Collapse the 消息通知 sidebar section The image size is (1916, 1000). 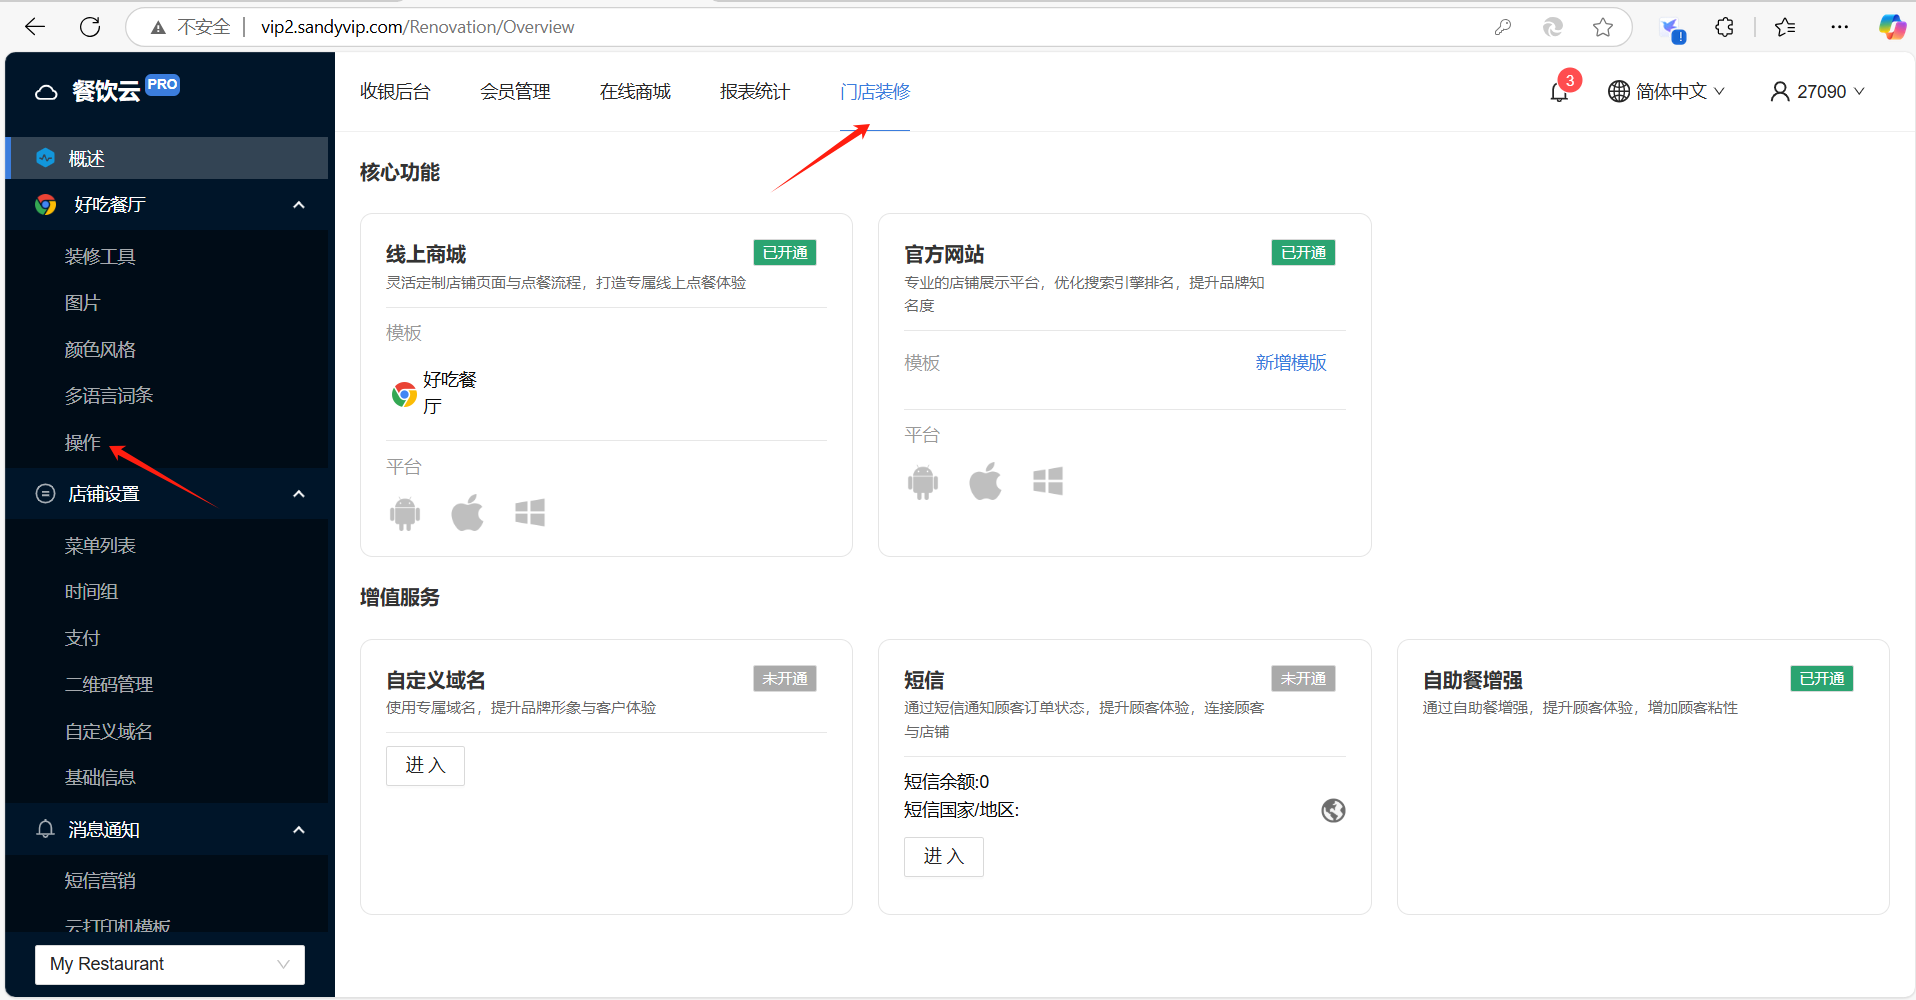point(298,830)
